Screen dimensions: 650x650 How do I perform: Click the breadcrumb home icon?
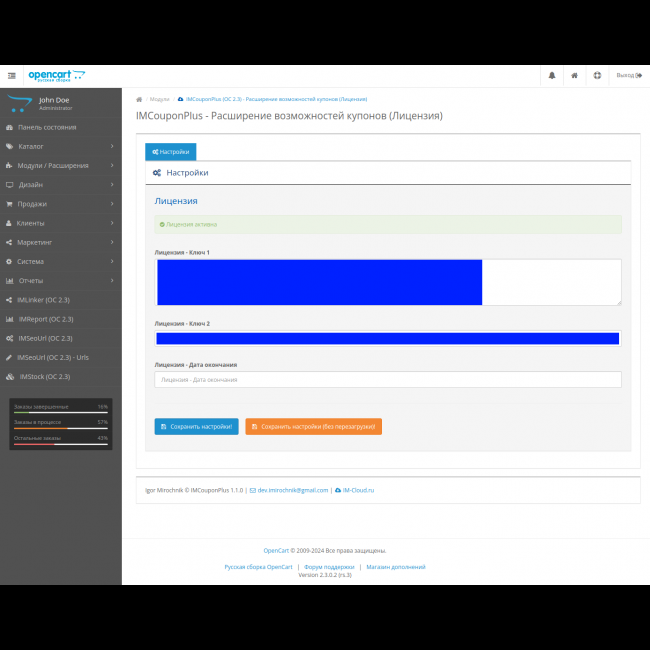[139, 100]
